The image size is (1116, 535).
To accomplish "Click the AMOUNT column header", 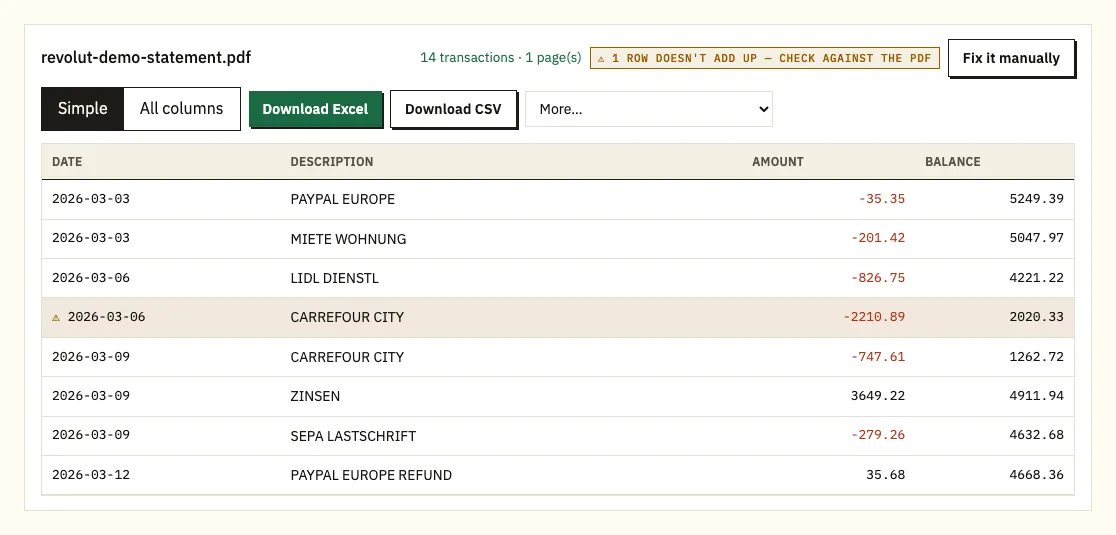I will point(777,161).
